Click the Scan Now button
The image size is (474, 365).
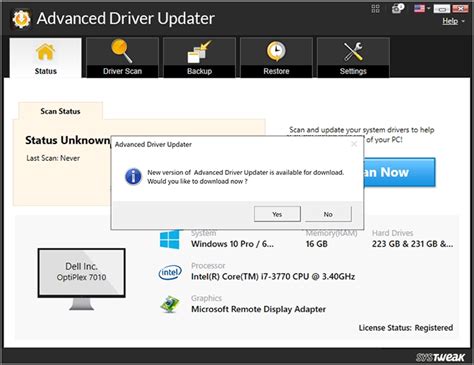point(399,172)
